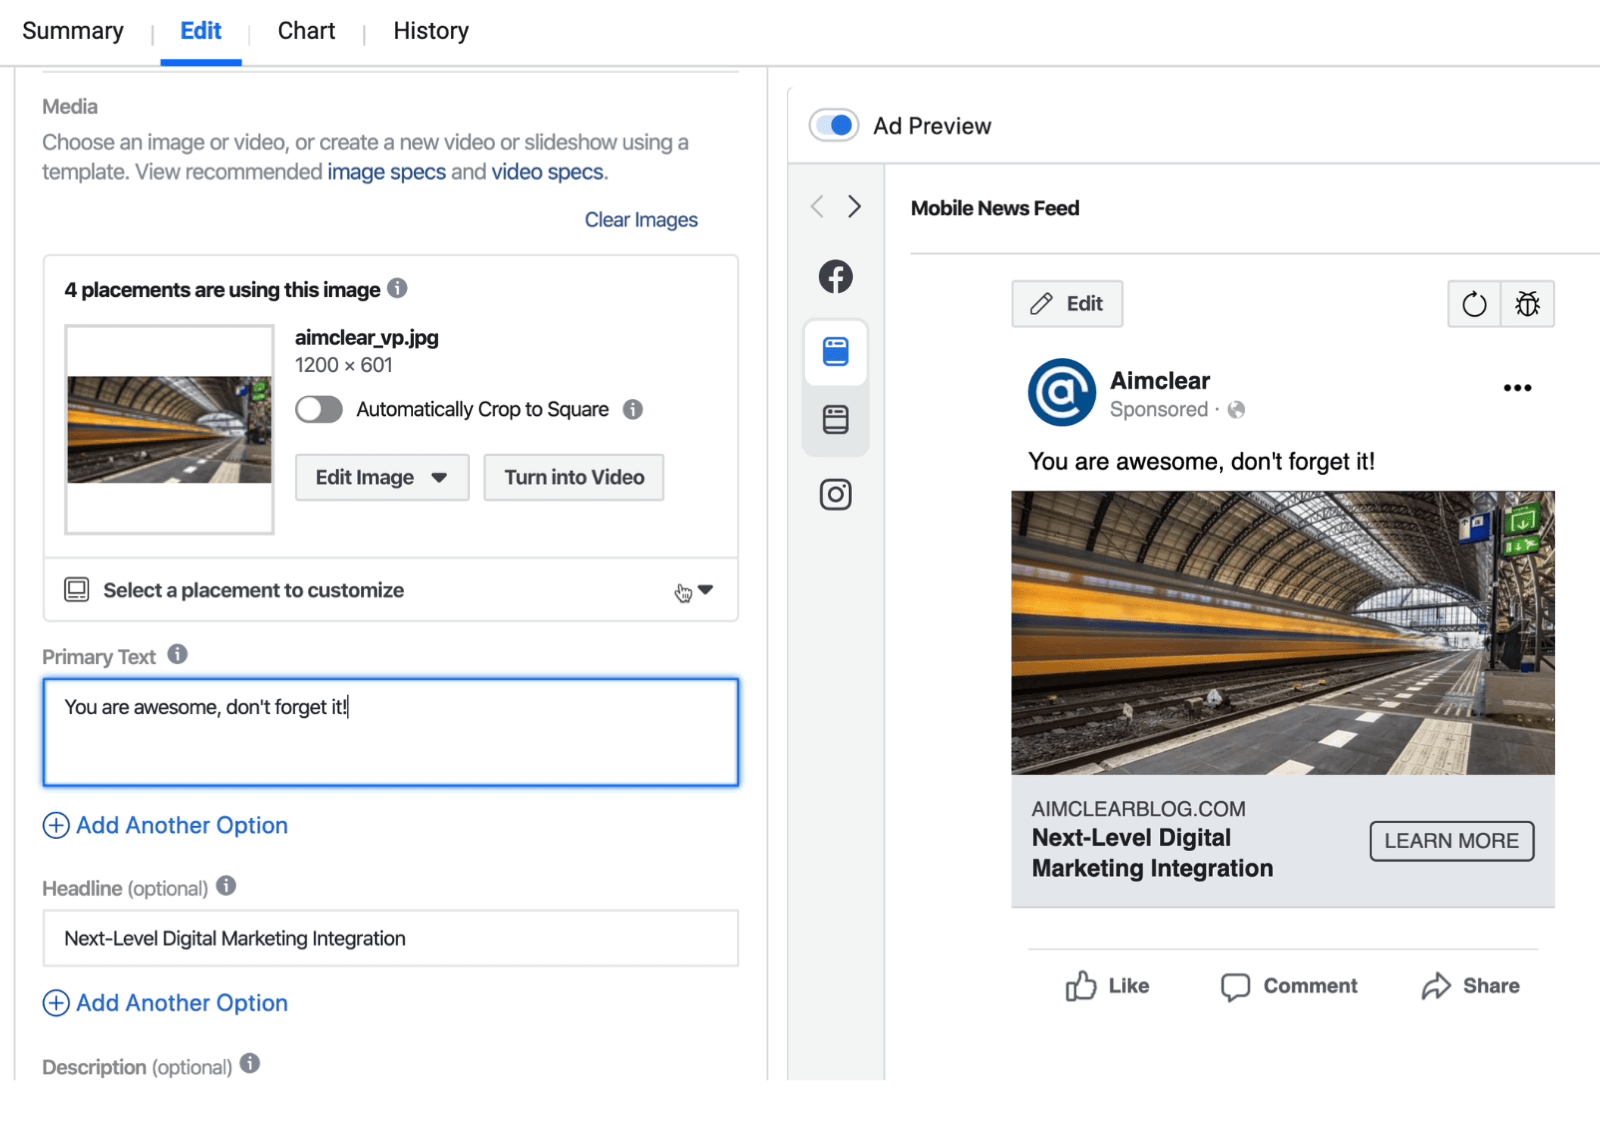
Task: Add another Primary Text option
Action: (x=165, y=826)
